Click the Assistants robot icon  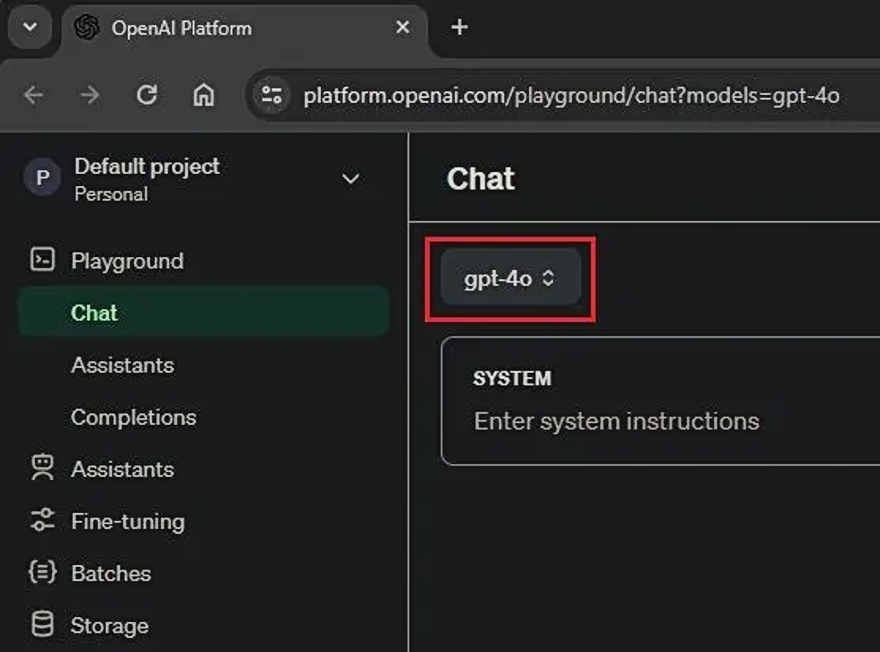42,469
